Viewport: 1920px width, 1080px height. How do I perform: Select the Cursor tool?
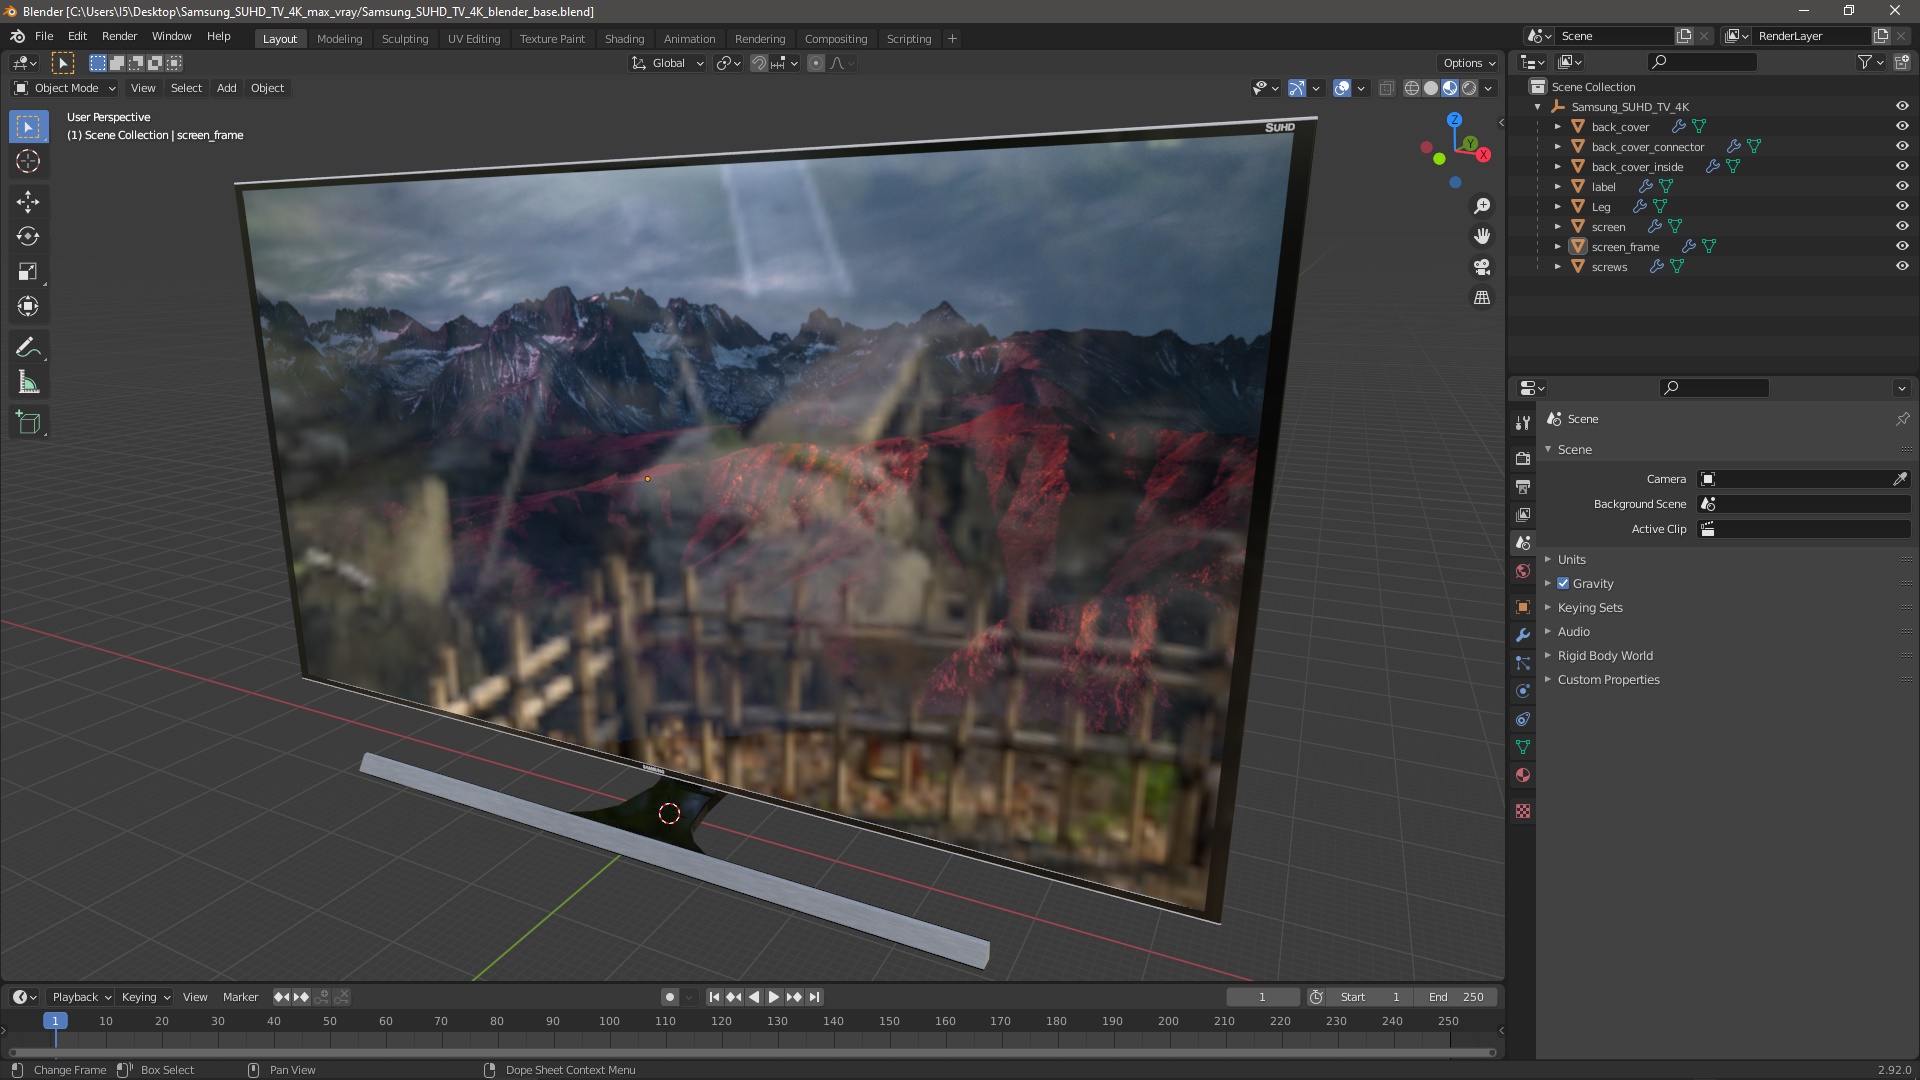pyautogui.click(x=28, y=162)
